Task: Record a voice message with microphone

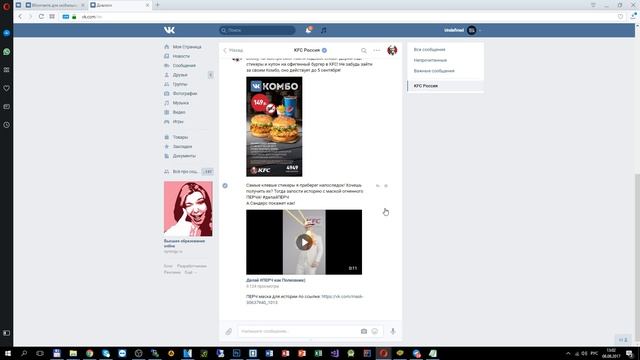Action: pyautogui.click(x=393, y=331)
